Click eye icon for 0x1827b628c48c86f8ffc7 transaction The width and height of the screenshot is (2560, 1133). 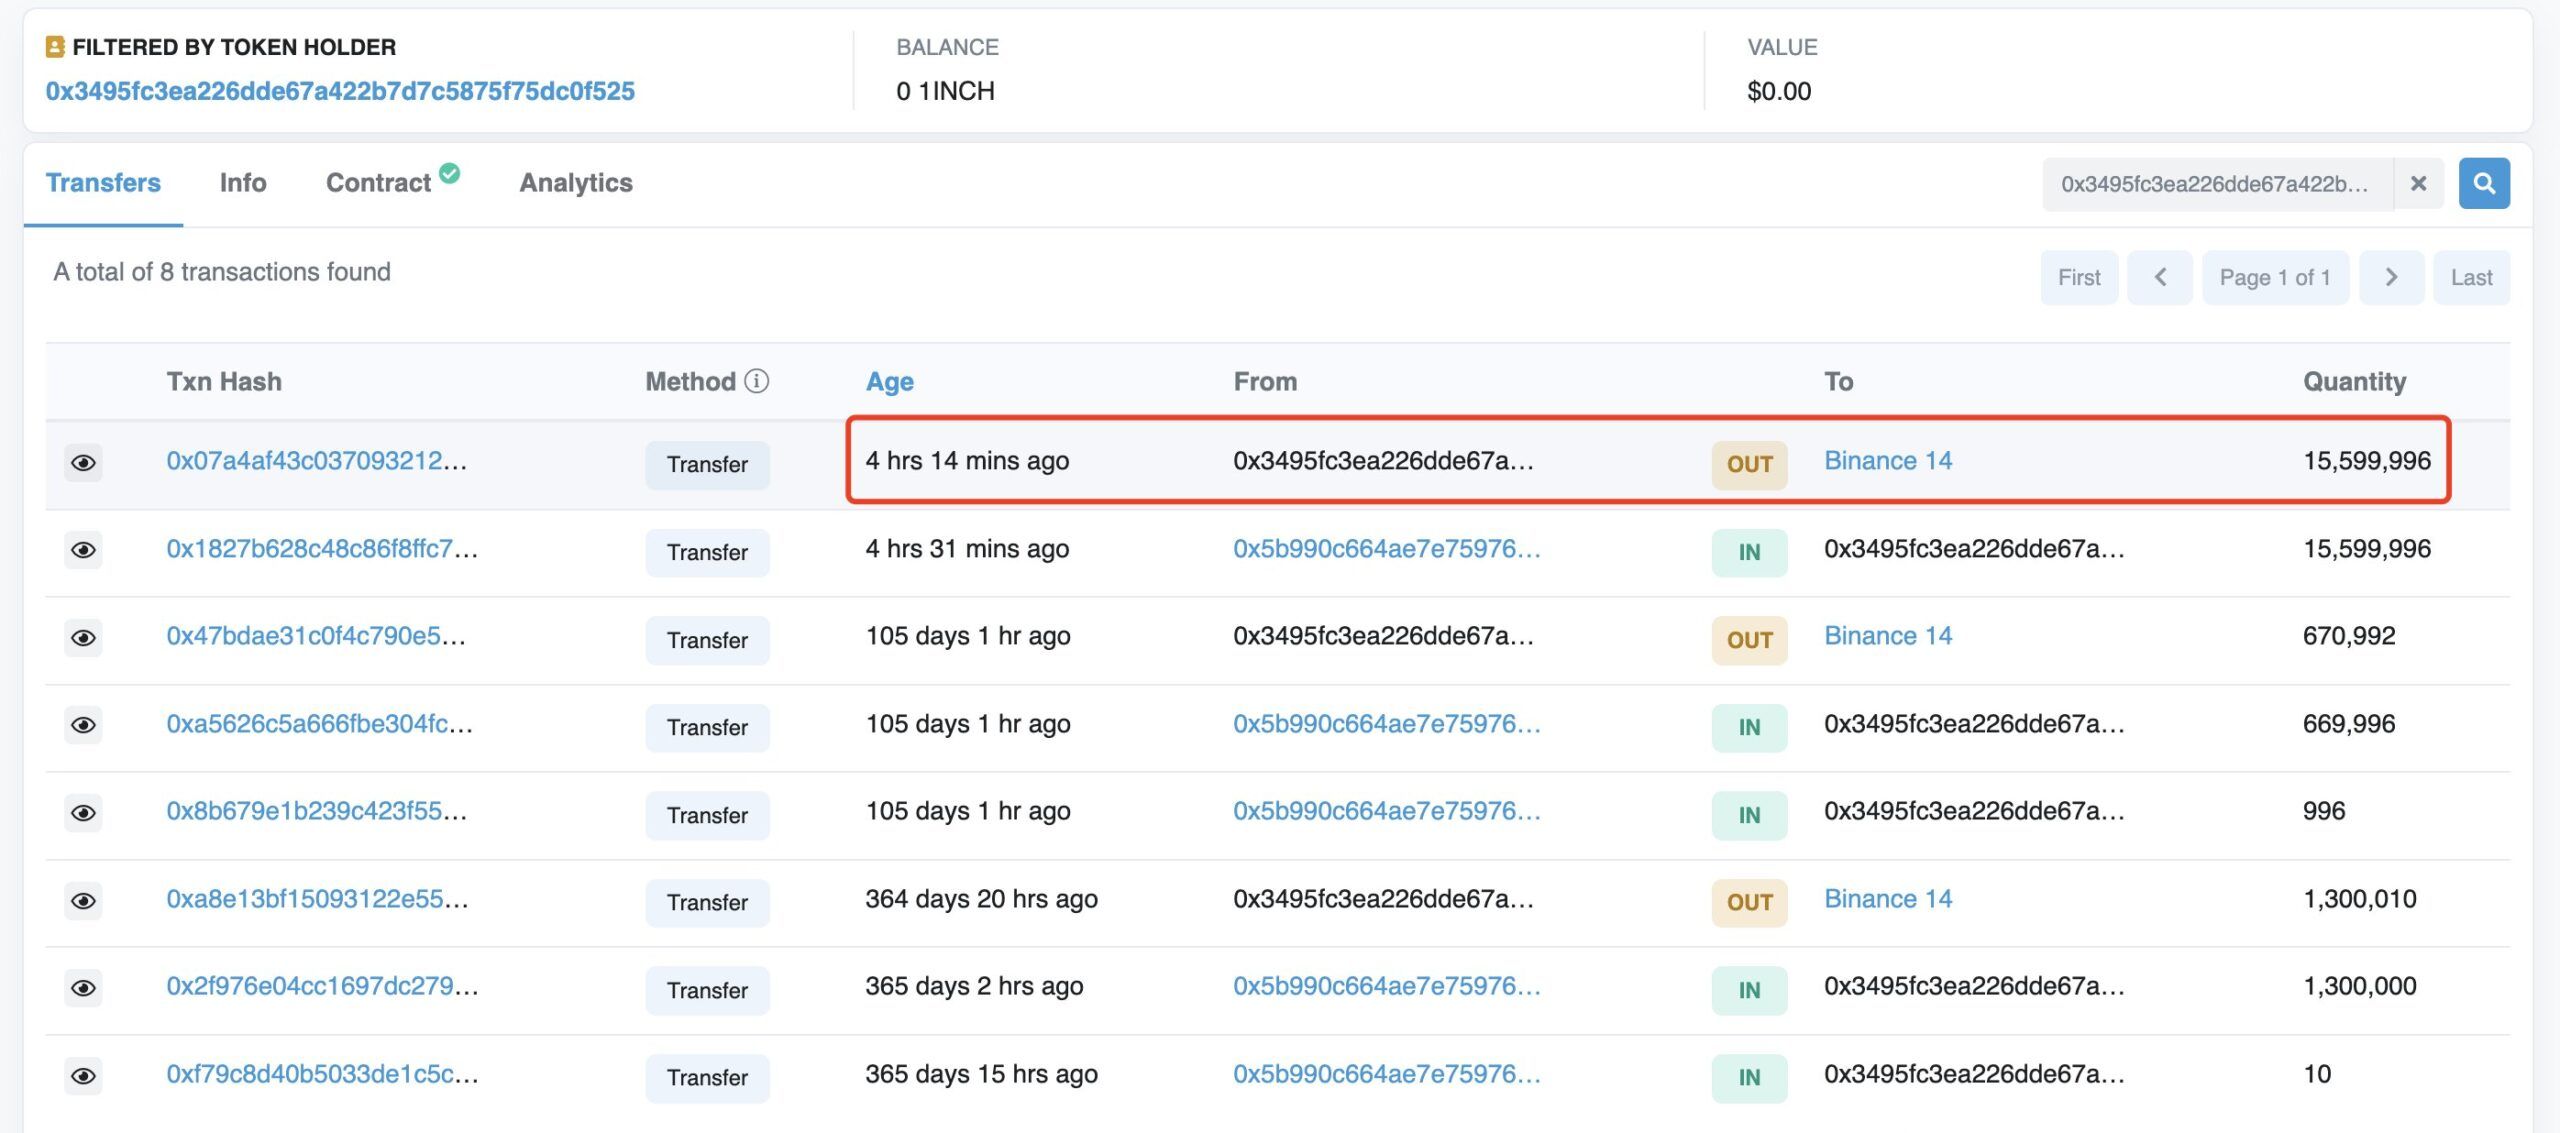pos(84,550)
